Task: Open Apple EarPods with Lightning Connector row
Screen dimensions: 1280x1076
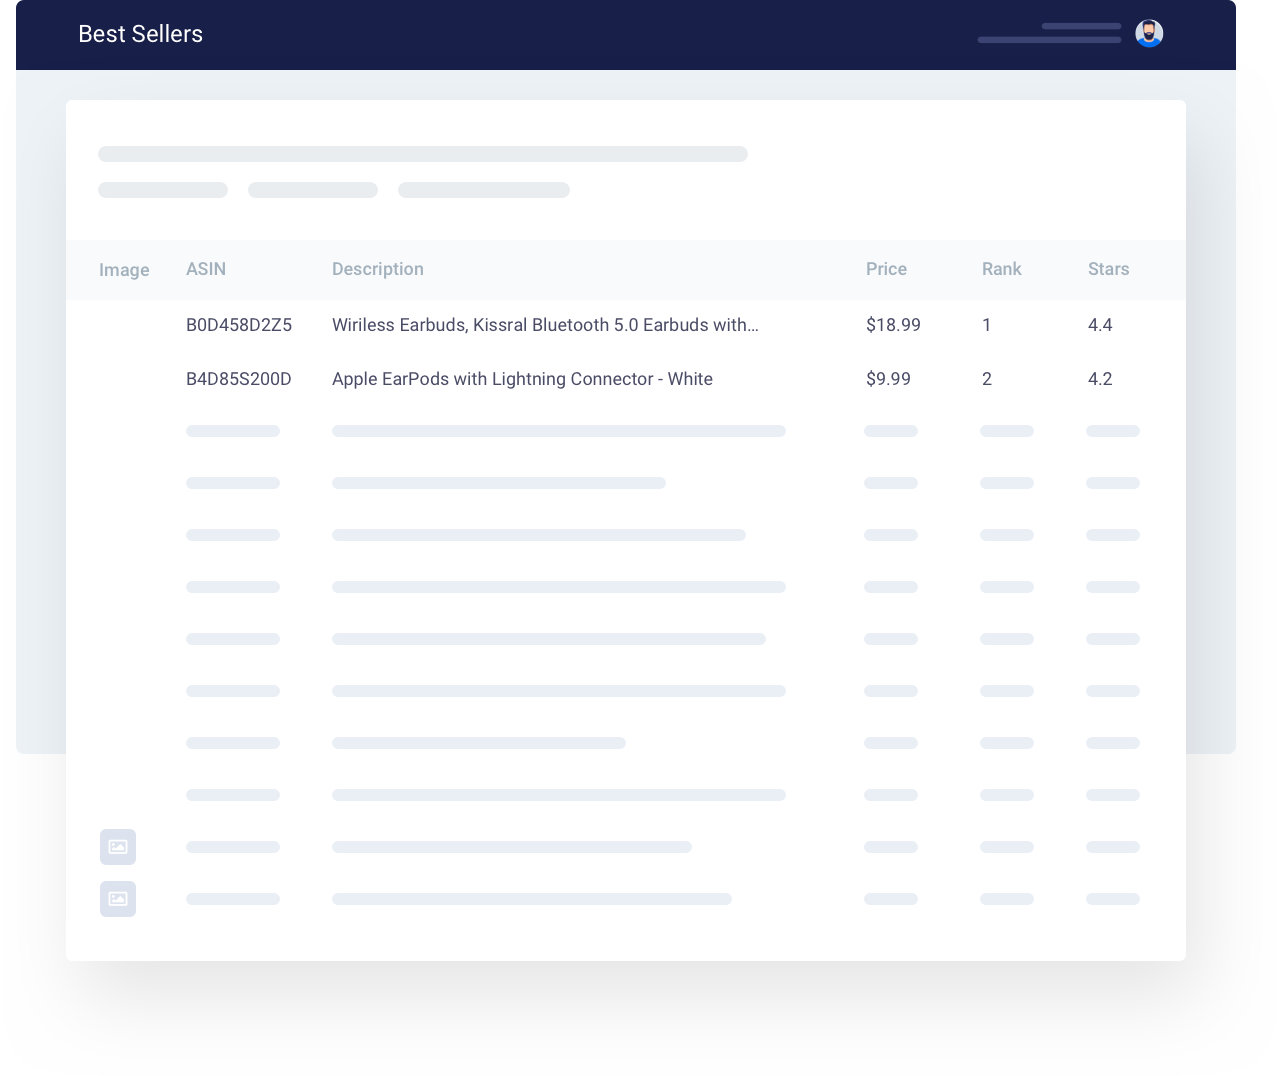Action: coord(522,379)
